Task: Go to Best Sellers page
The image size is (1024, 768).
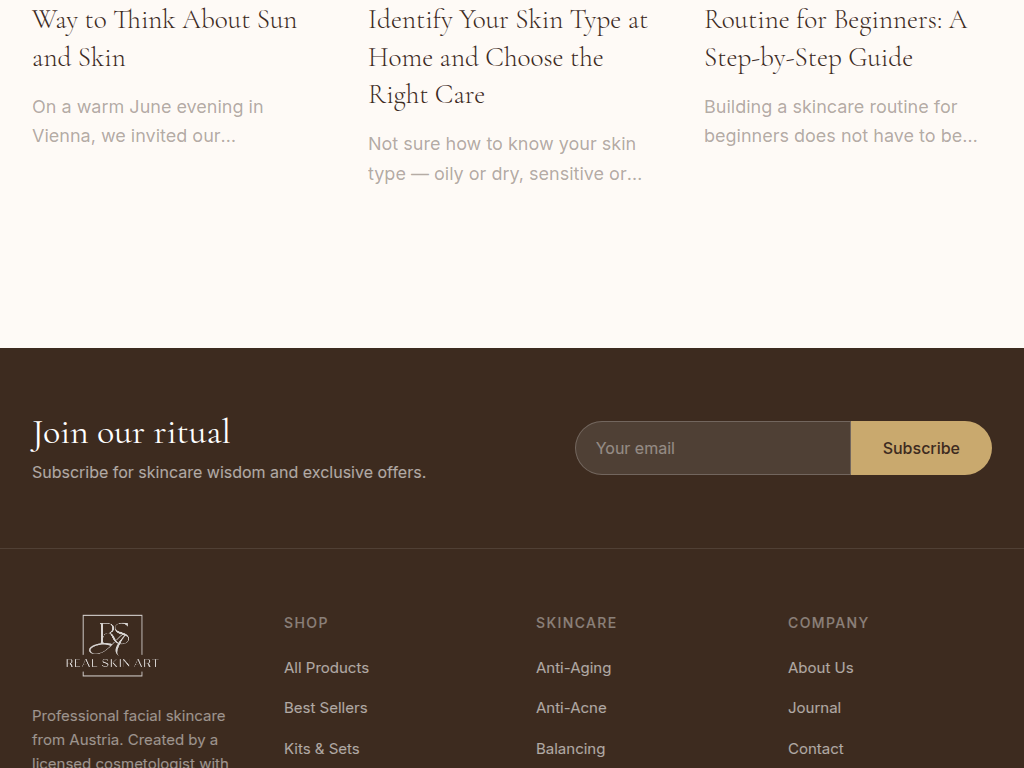Action: tap(325, 708)
